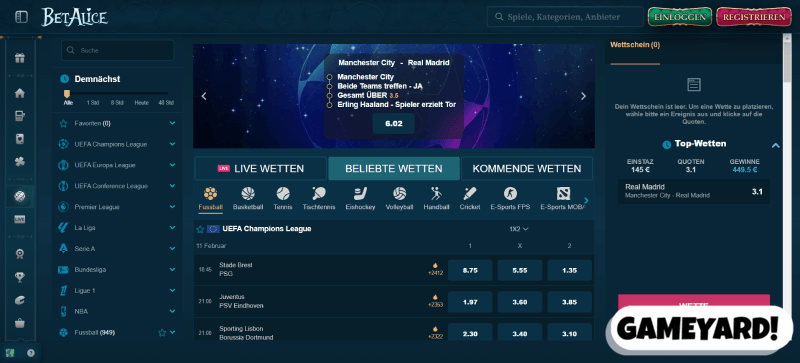Click the REGISTRIEREN button

pyautogui.click(x=754, y=17)
